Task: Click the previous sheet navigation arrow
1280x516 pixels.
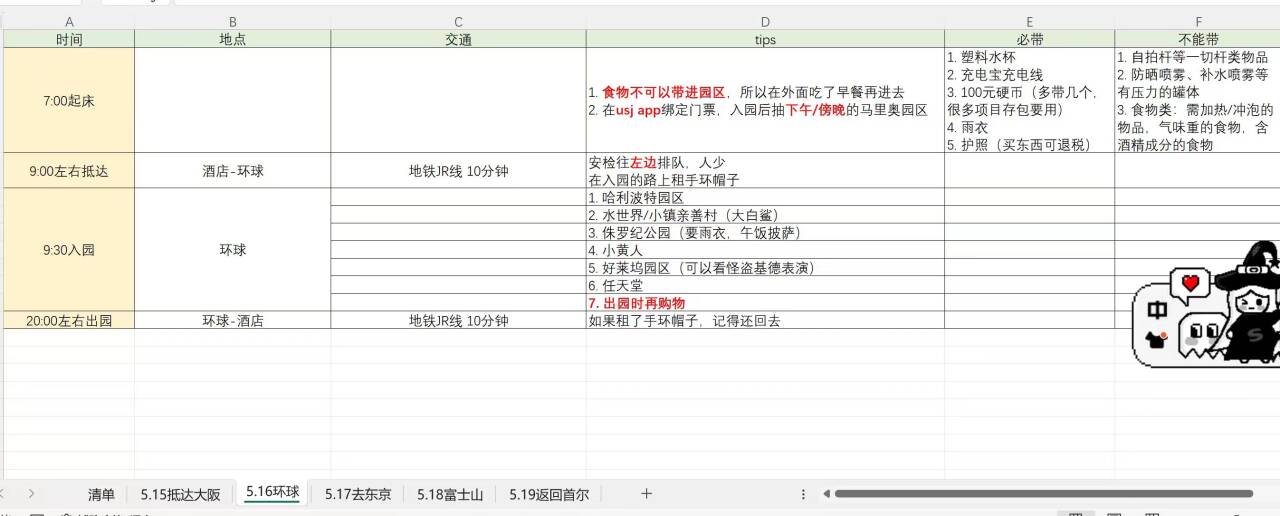Action: (x=4, y=493)
